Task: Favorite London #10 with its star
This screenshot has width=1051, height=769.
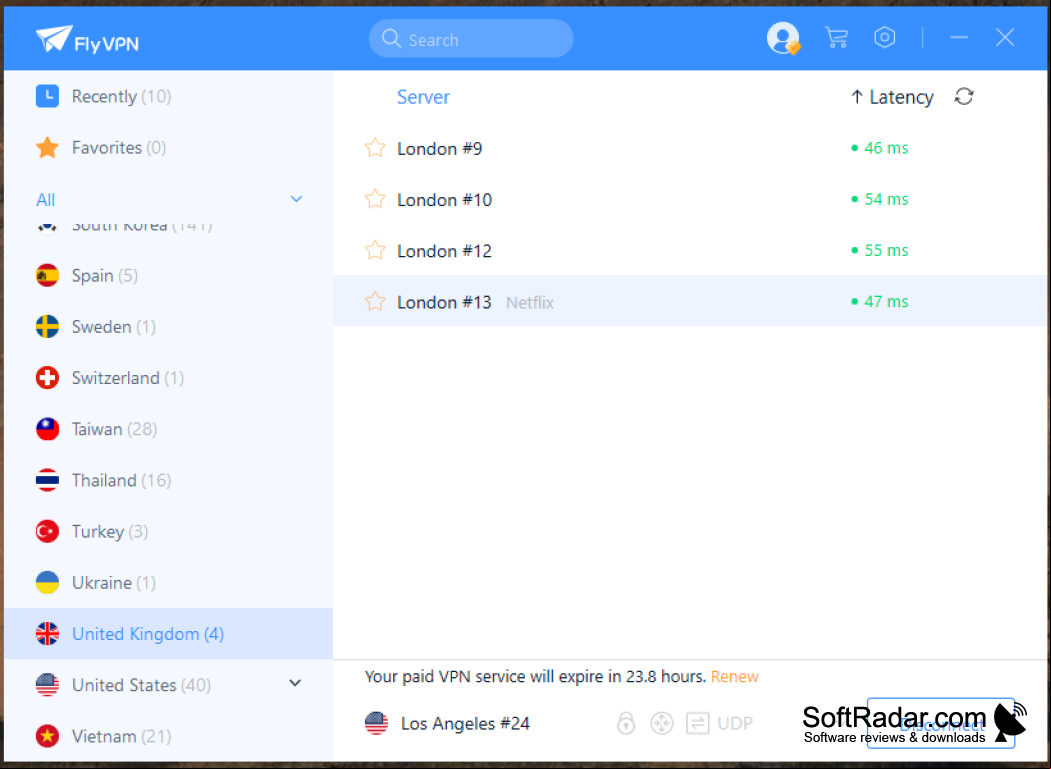Action: 375,199
